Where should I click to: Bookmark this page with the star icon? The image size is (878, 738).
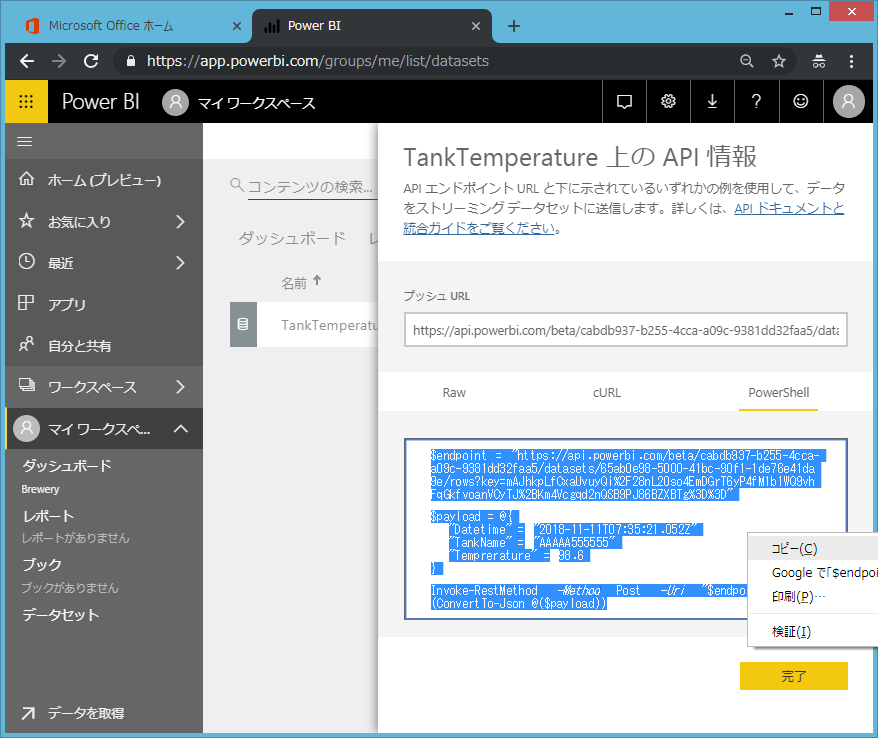click(779, 61)
